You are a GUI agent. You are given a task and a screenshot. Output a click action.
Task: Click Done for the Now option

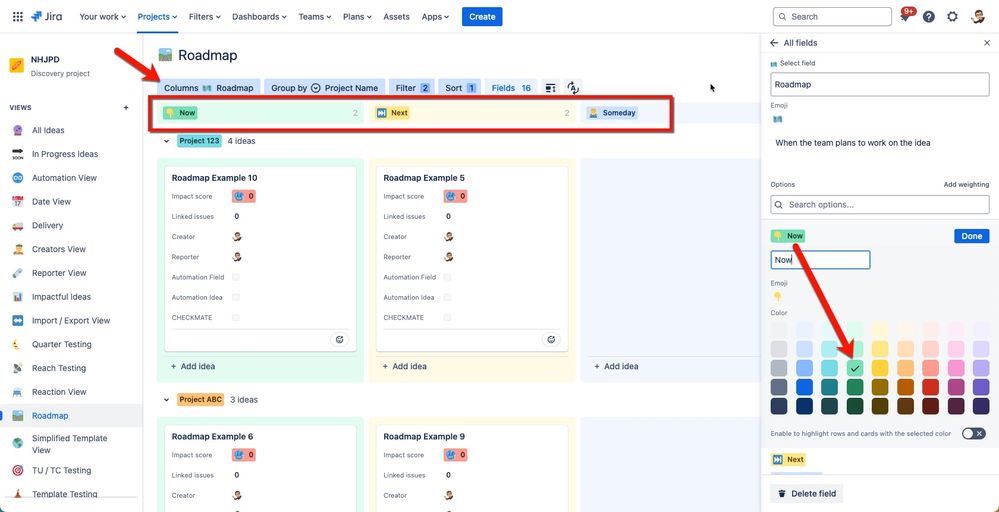(x=972, y=236)
